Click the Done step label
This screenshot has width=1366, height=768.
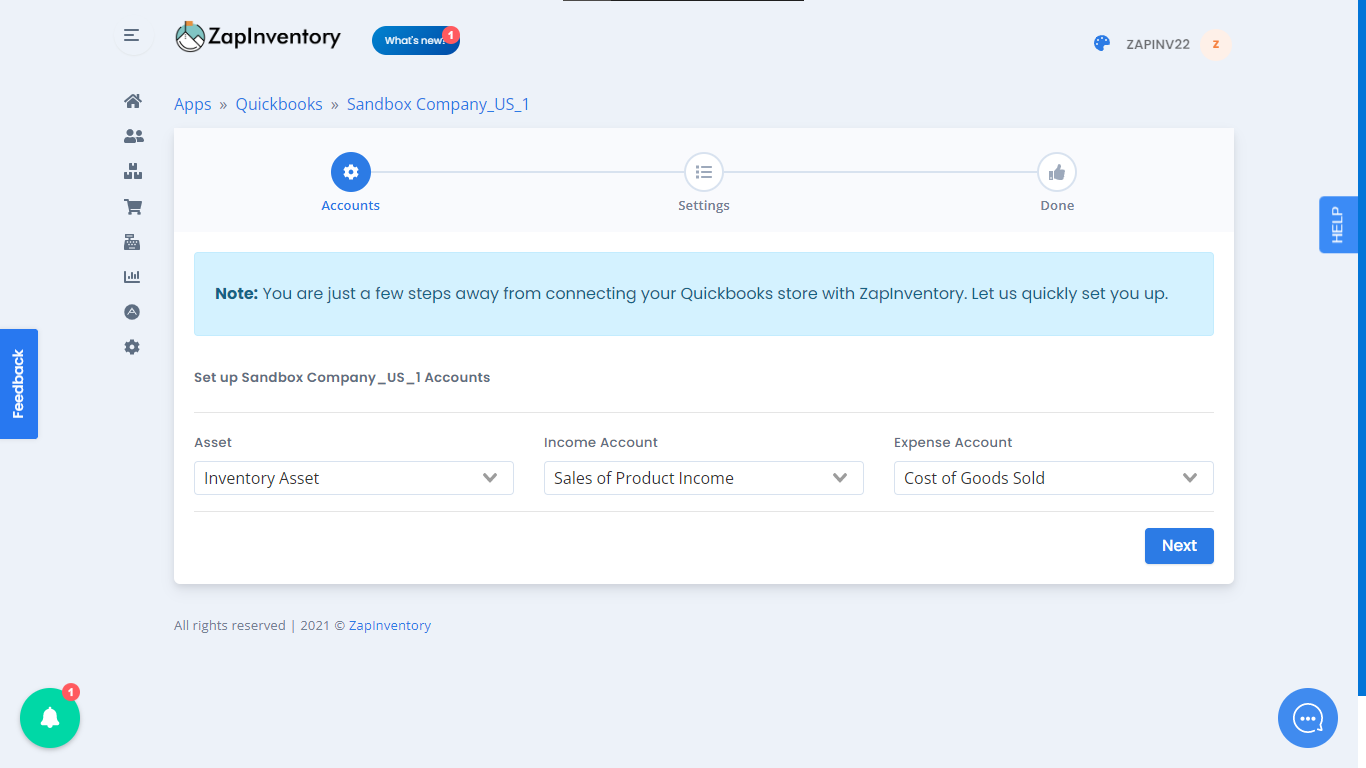pyautogui.click(x=1057, y=205)
